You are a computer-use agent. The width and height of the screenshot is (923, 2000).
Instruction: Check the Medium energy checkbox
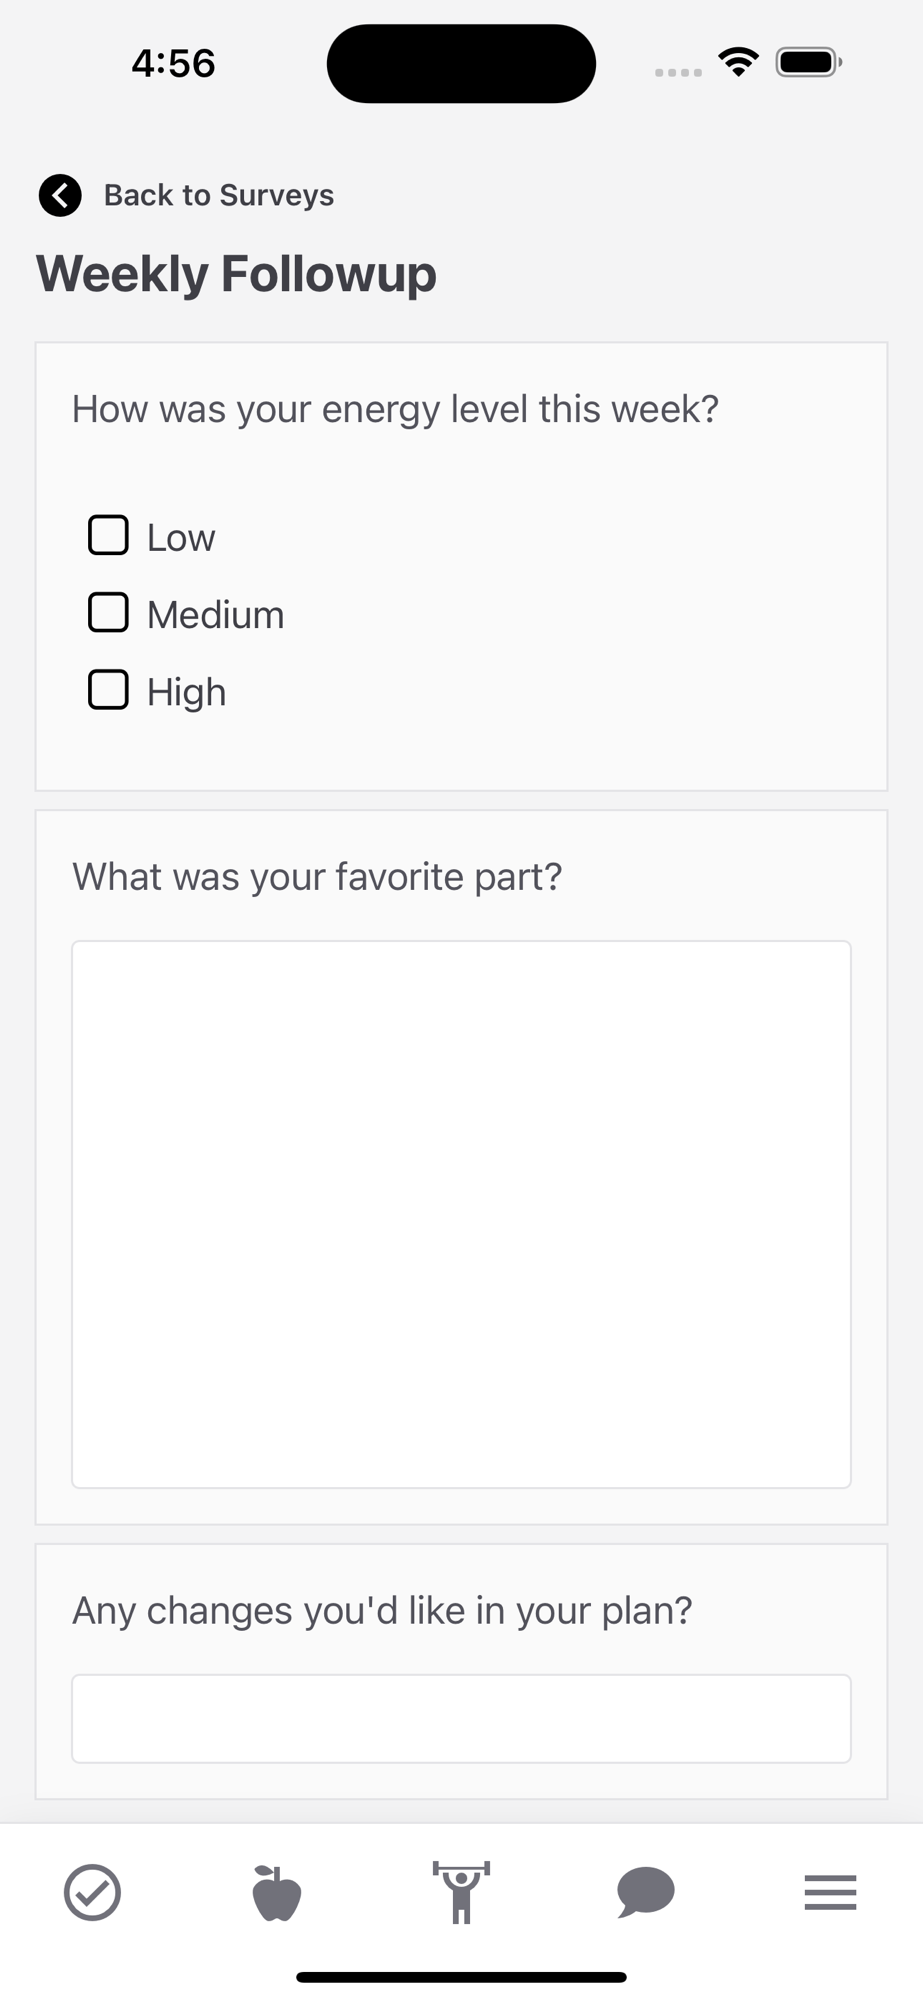click(108, 612)
